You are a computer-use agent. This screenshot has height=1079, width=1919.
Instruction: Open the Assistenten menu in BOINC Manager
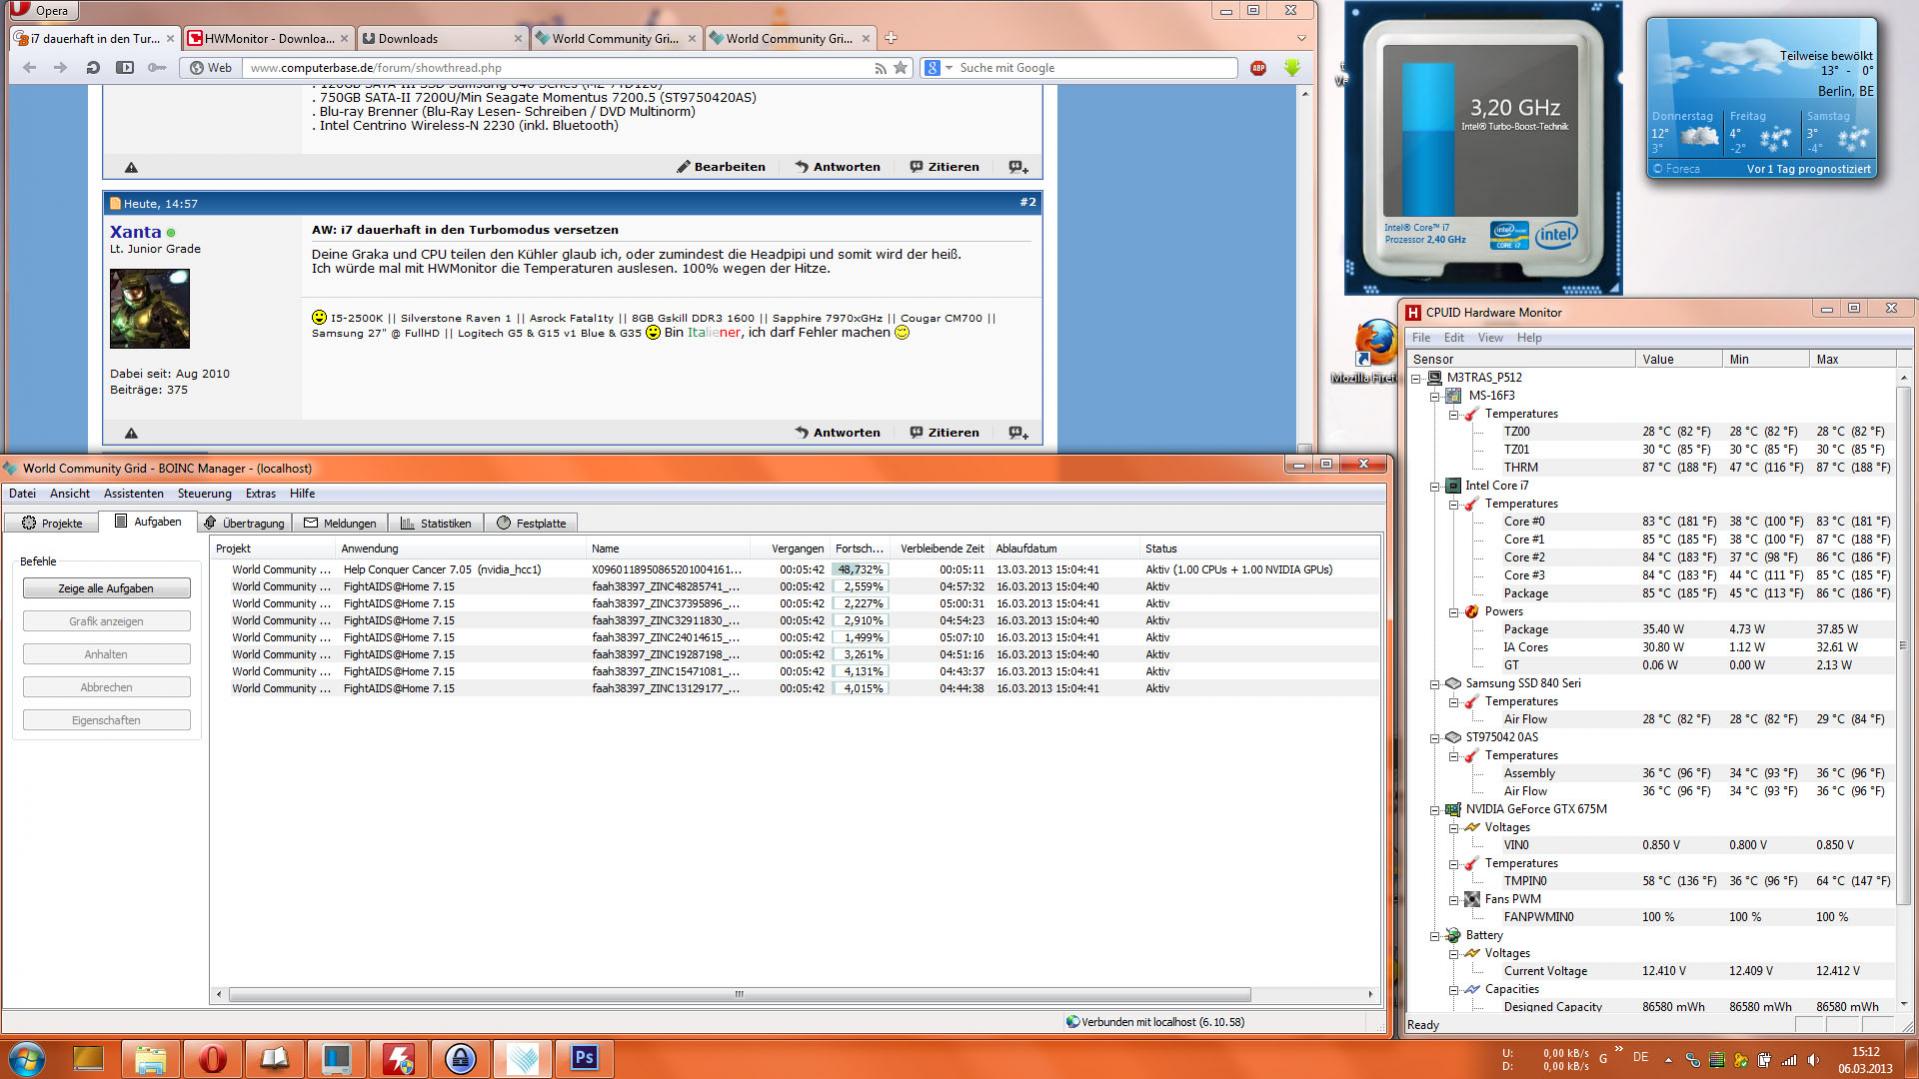point(133,493)
